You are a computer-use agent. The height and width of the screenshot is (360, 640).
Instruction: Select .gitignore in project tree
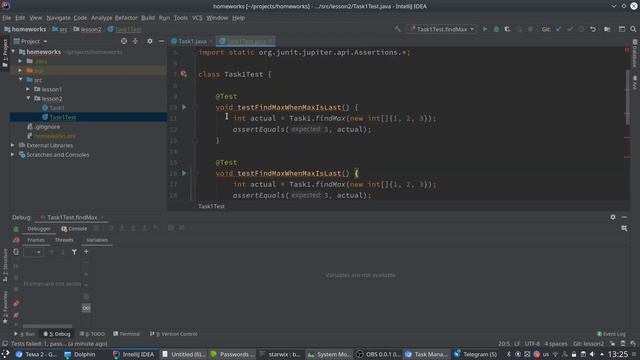(x=44, y=127)
